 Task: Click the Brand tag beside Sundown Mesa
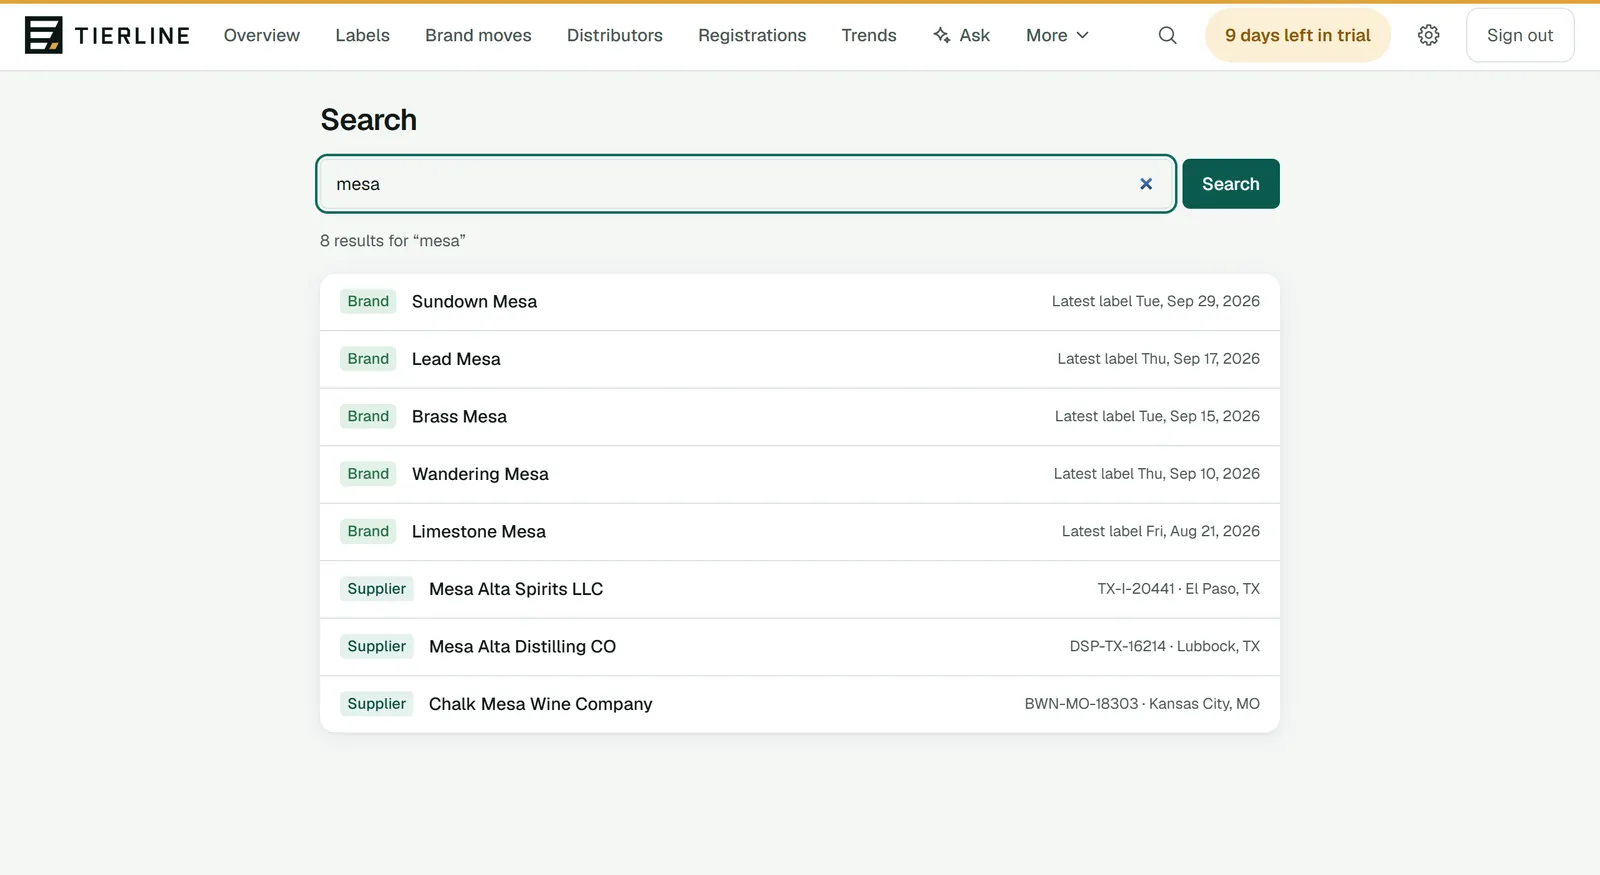[x=368, y=302]
